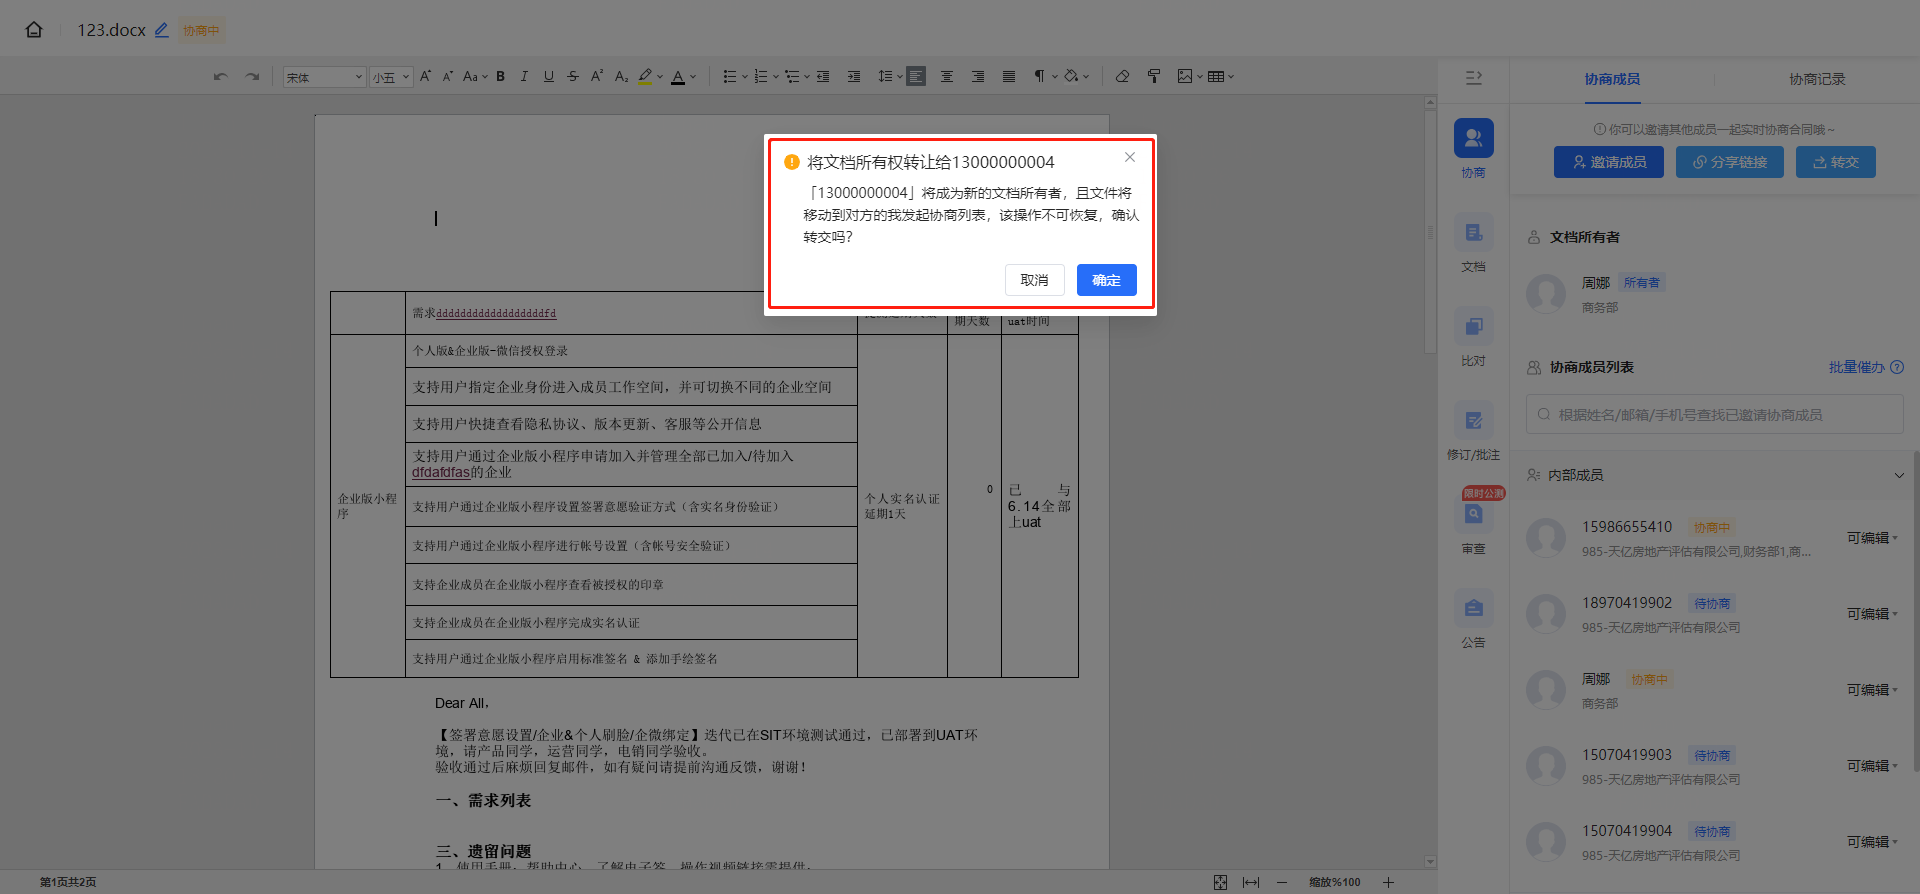
Task: Center align the text
Action: pyautogui.click(x=947, y=76)
